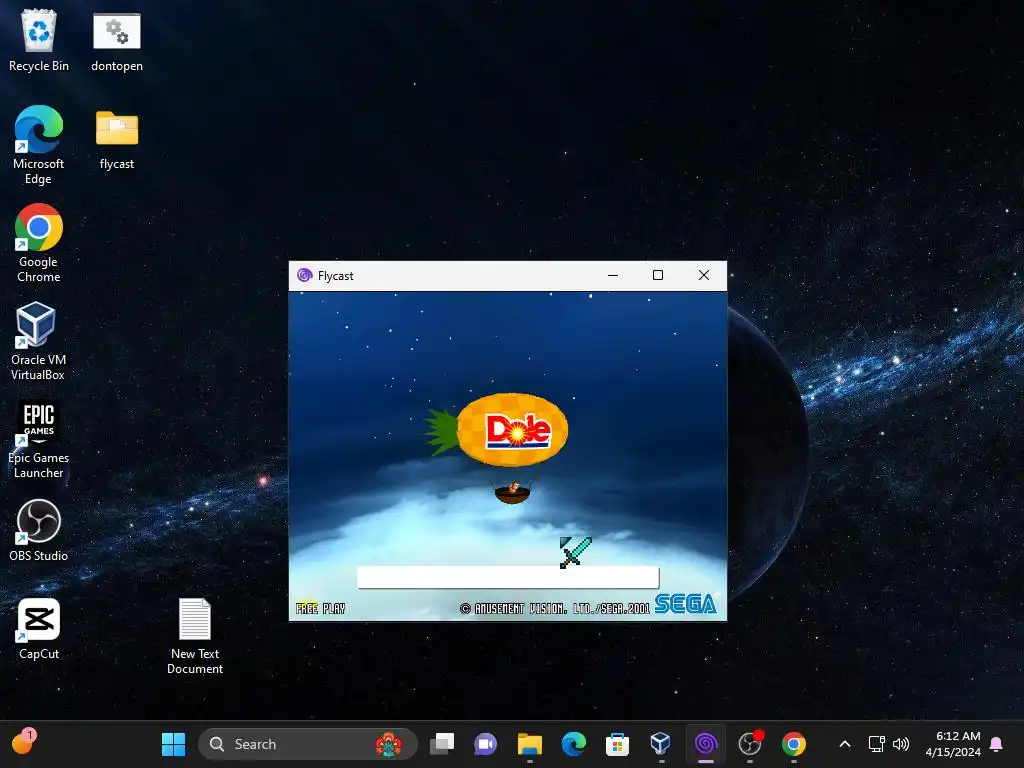Open Task View from the taskbar
Screen dimensions: 1024x768
[442, 744]
